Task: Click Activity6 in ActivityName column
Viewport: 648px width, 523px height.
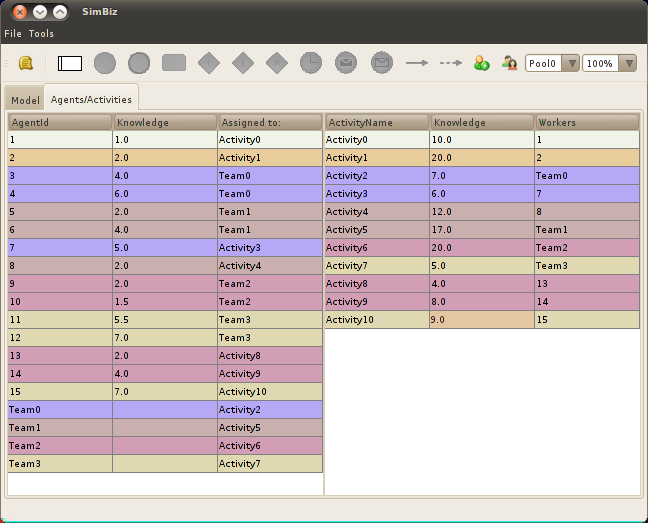Action: click(377, 247)
